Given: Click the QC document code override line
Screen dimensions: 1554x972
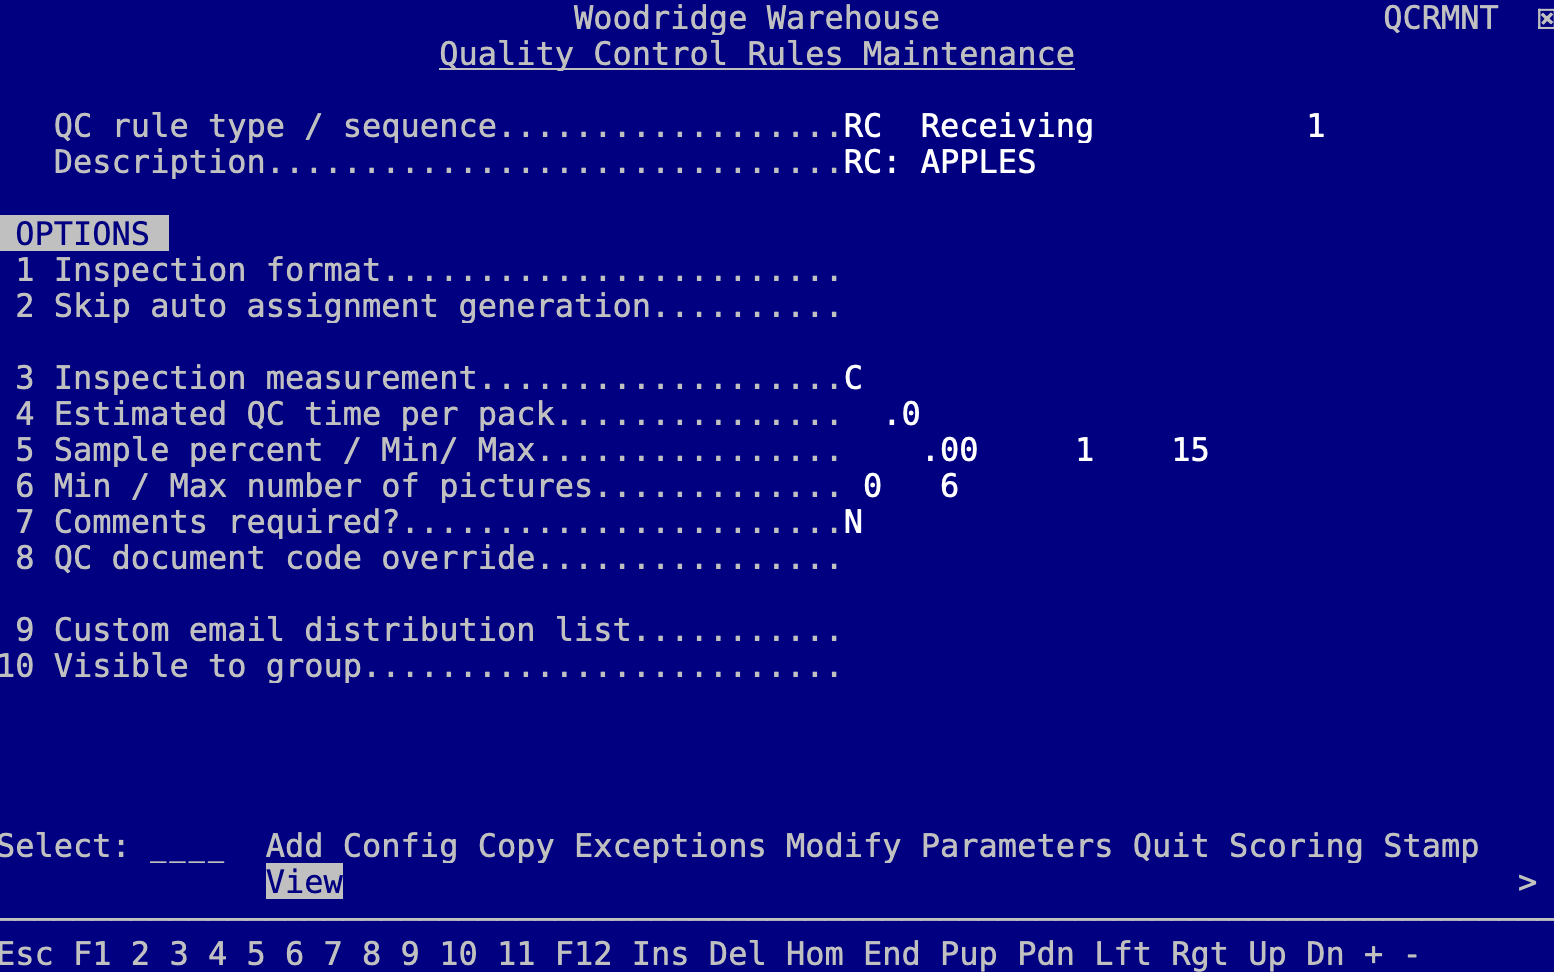Looking at the screenshot, I should point(428,558).
